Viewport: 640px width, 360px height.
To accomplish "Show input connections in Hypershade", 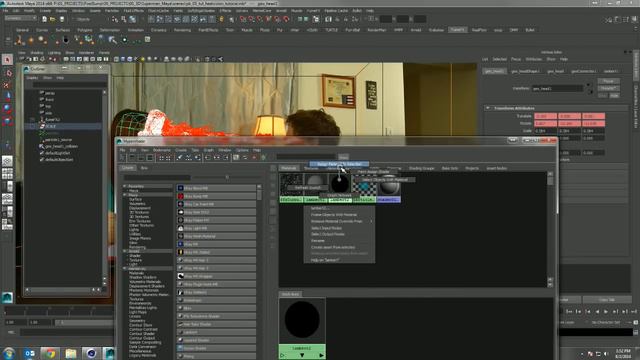I will (x=208, y=158).
